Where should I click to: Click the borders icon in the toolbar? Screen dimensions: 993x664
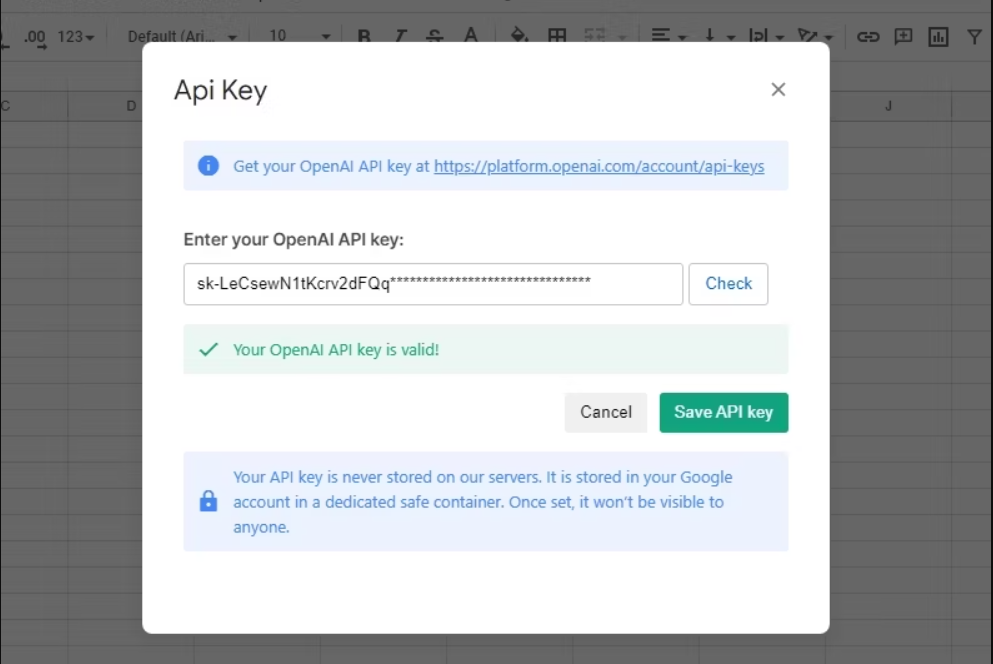[557, 37]
